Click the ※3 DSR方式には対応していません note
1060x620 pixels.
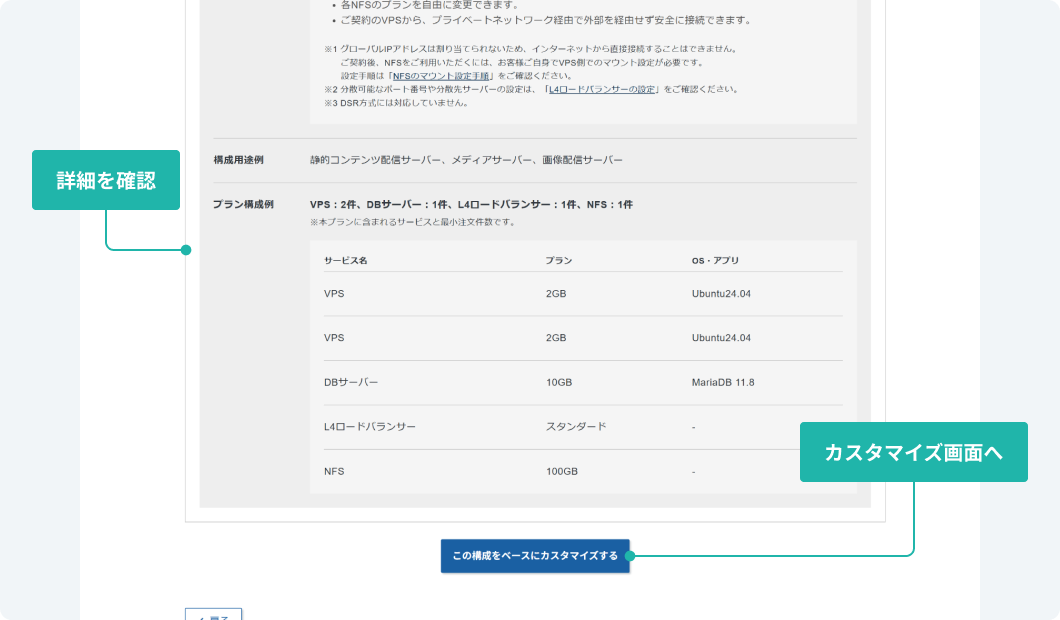point(396,103)
